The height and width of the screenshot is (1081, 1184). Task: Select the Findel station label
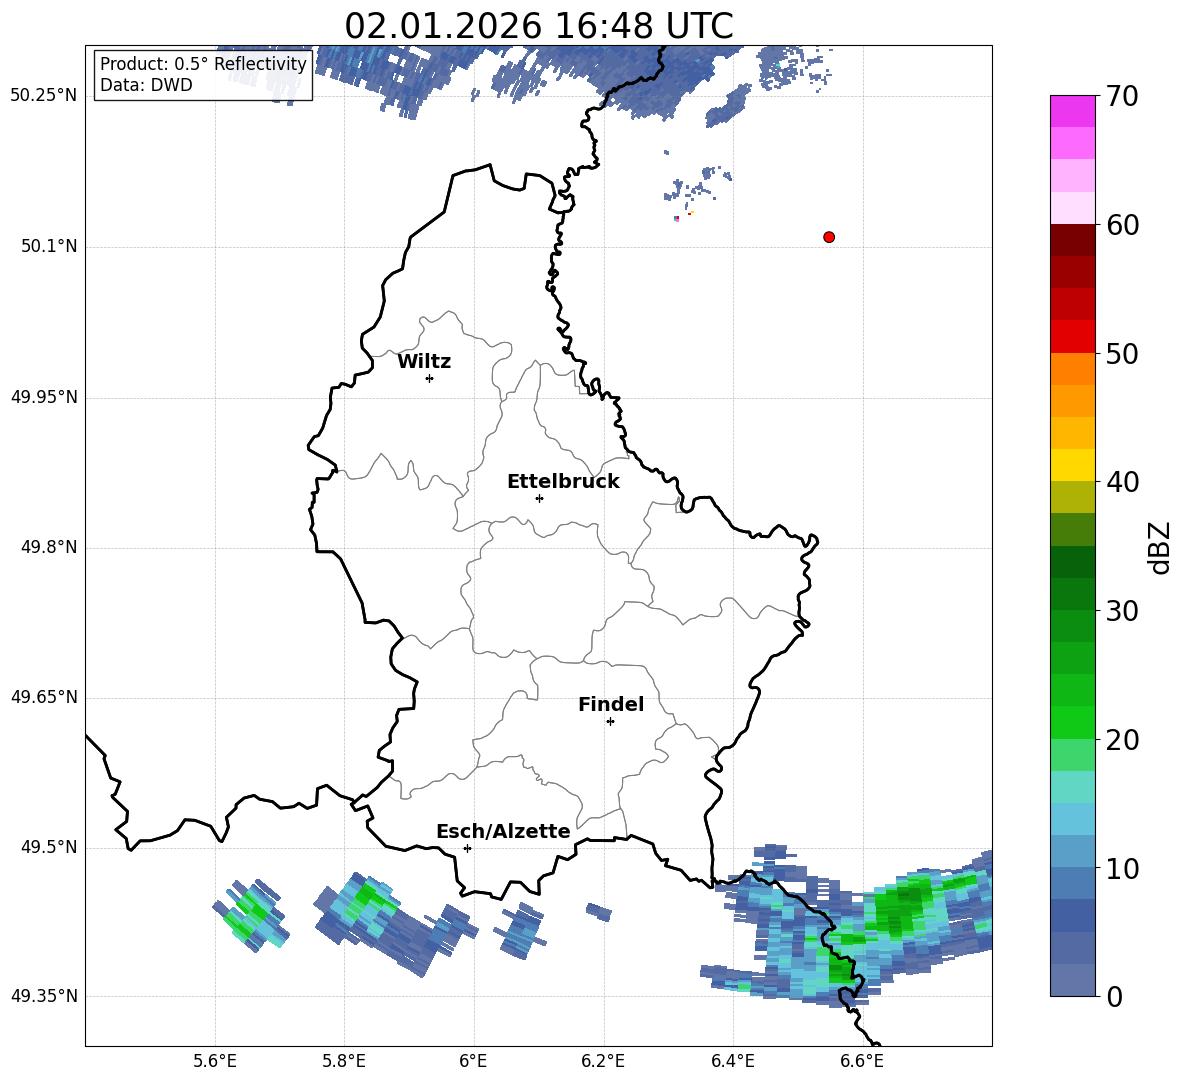tap(611, 704)
